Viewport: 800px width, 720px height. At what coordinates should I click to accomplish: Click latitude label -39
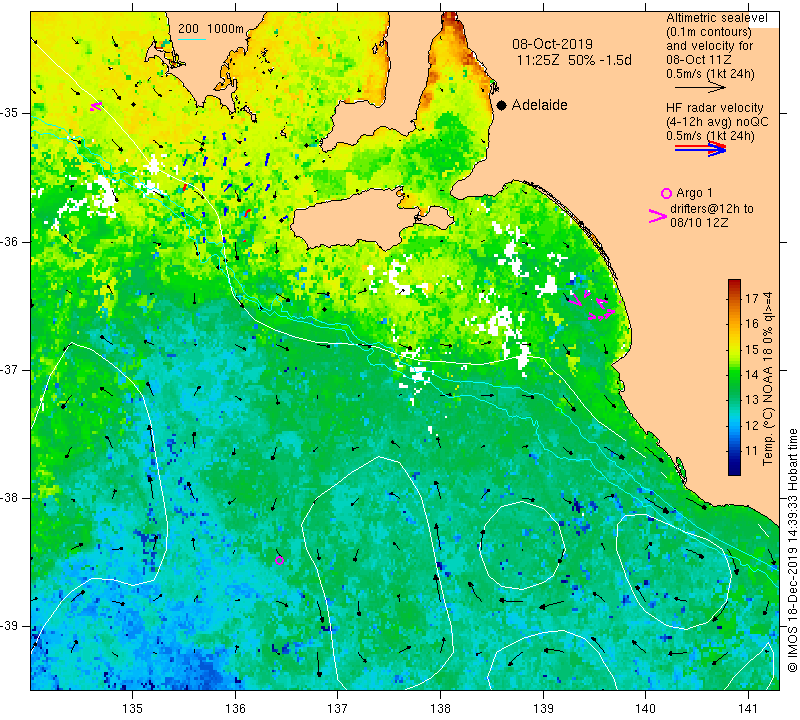[10, 626]
